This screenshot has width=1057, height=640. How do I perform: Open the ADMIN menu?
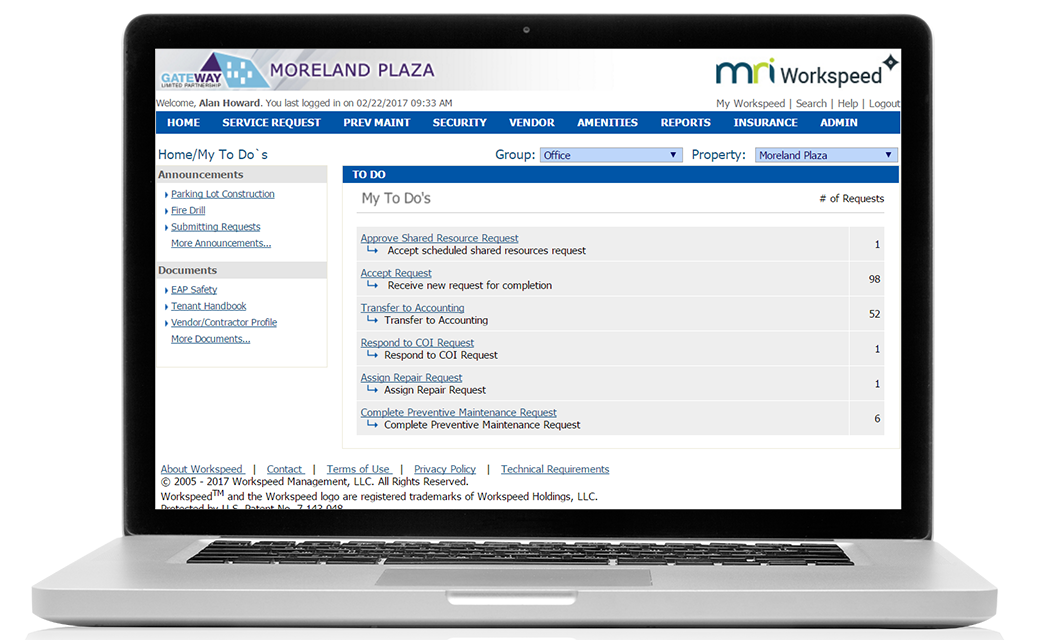(x=839, y=123)
